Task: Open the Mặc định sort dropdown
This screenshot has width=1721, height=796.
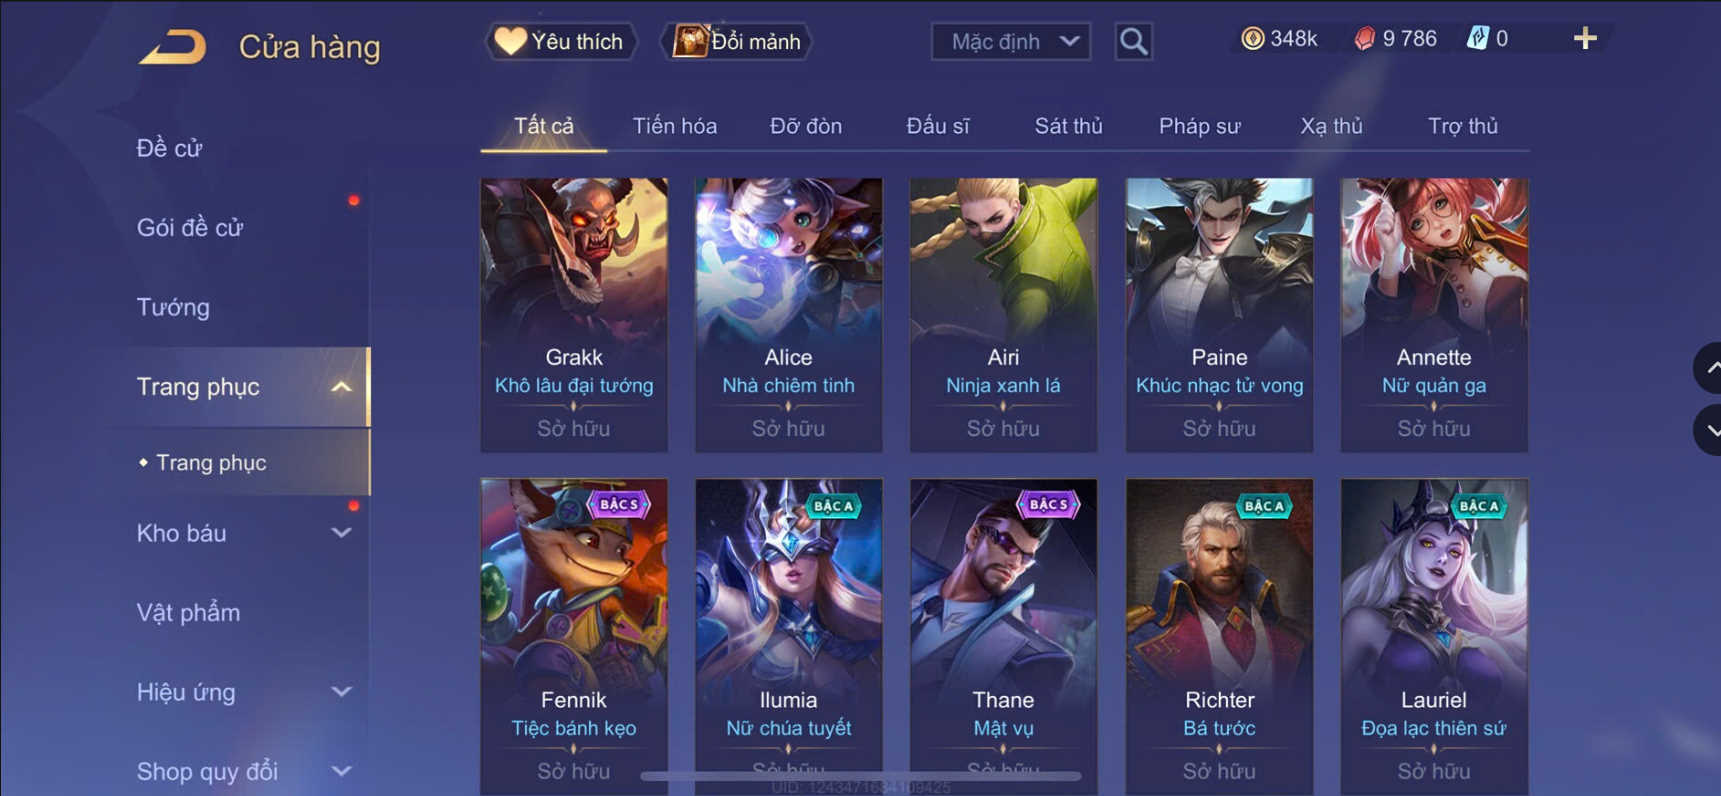Action: click(1011, 41)
